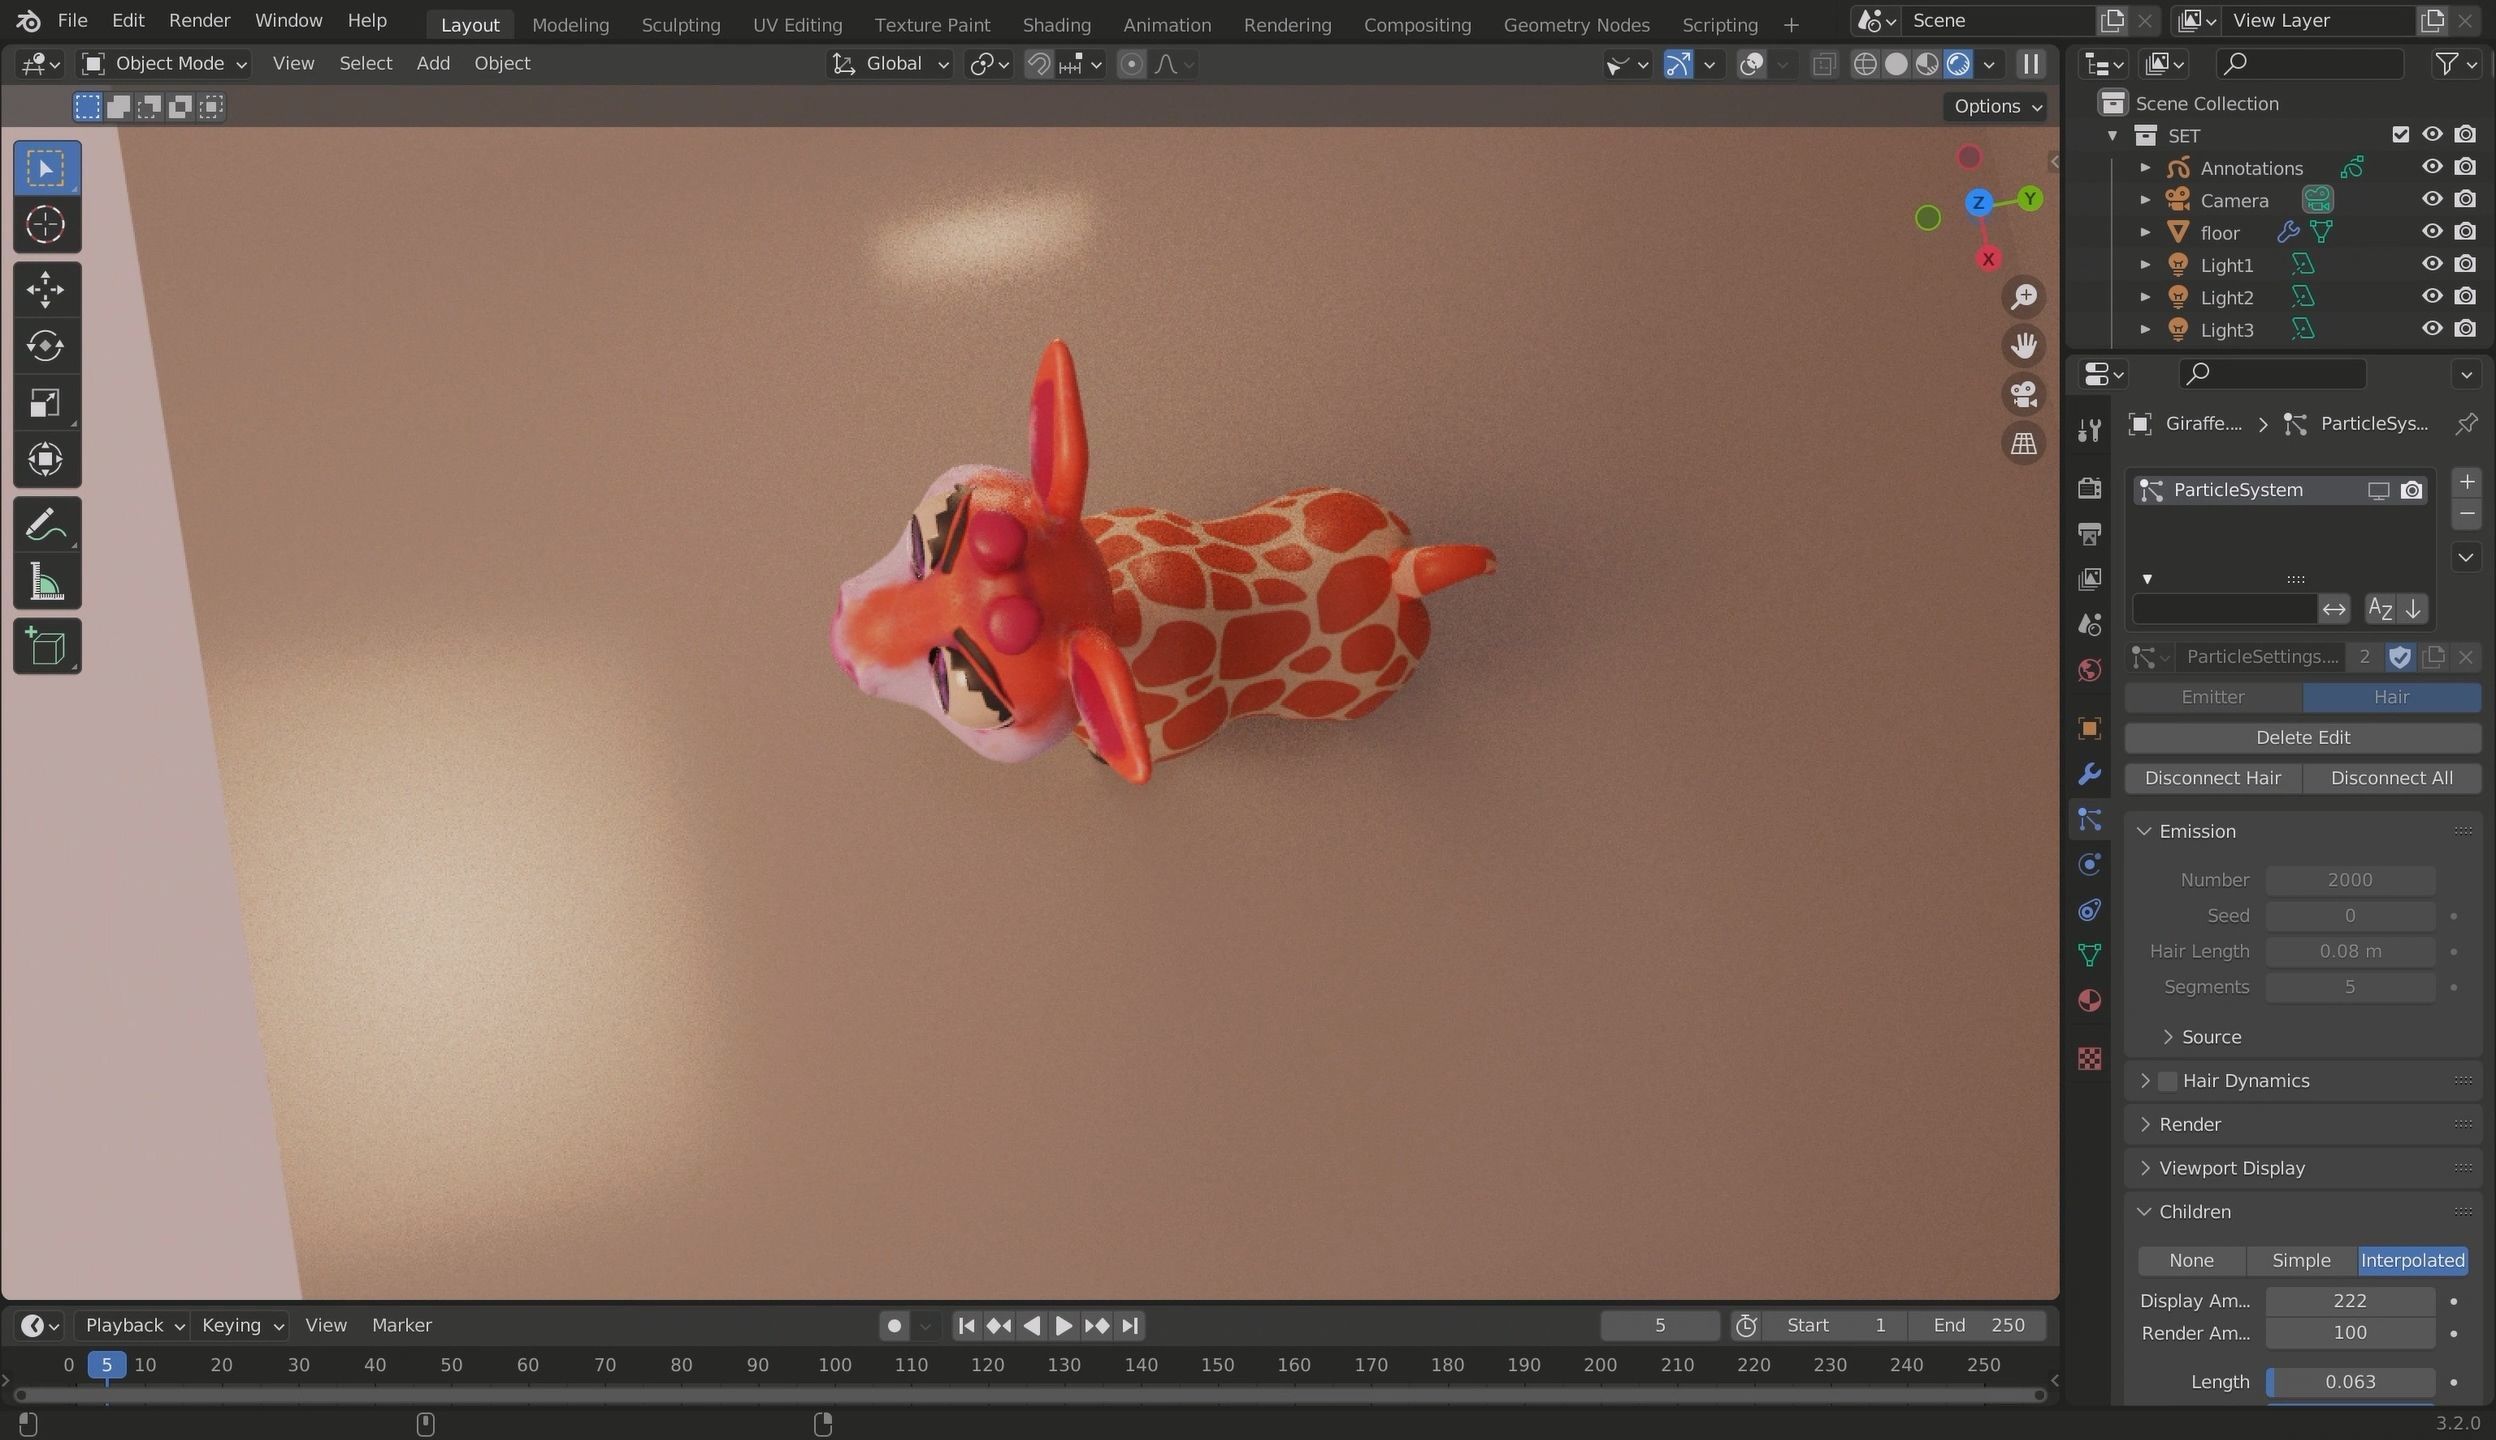The image size is (2496, 1440).
Task: Play the animation forward
Action: (1063, 1326)
